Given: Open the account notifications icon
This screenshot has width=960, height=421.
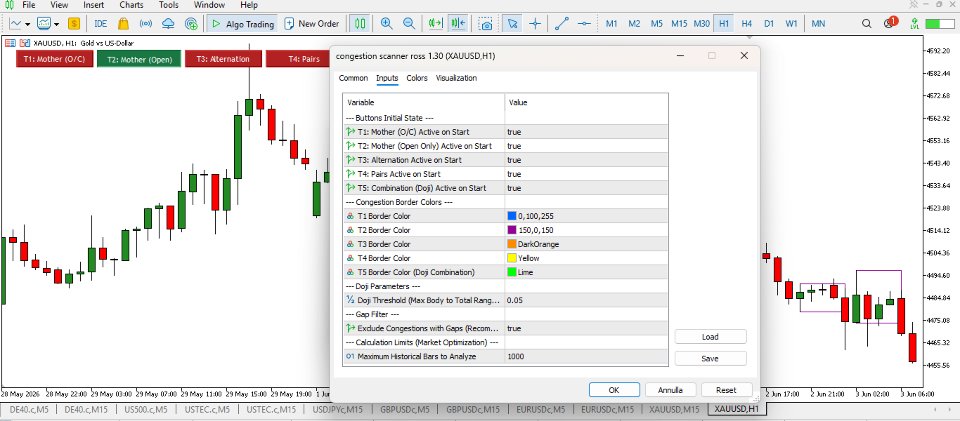Looking at the screenshot, I should click(890, 23).
